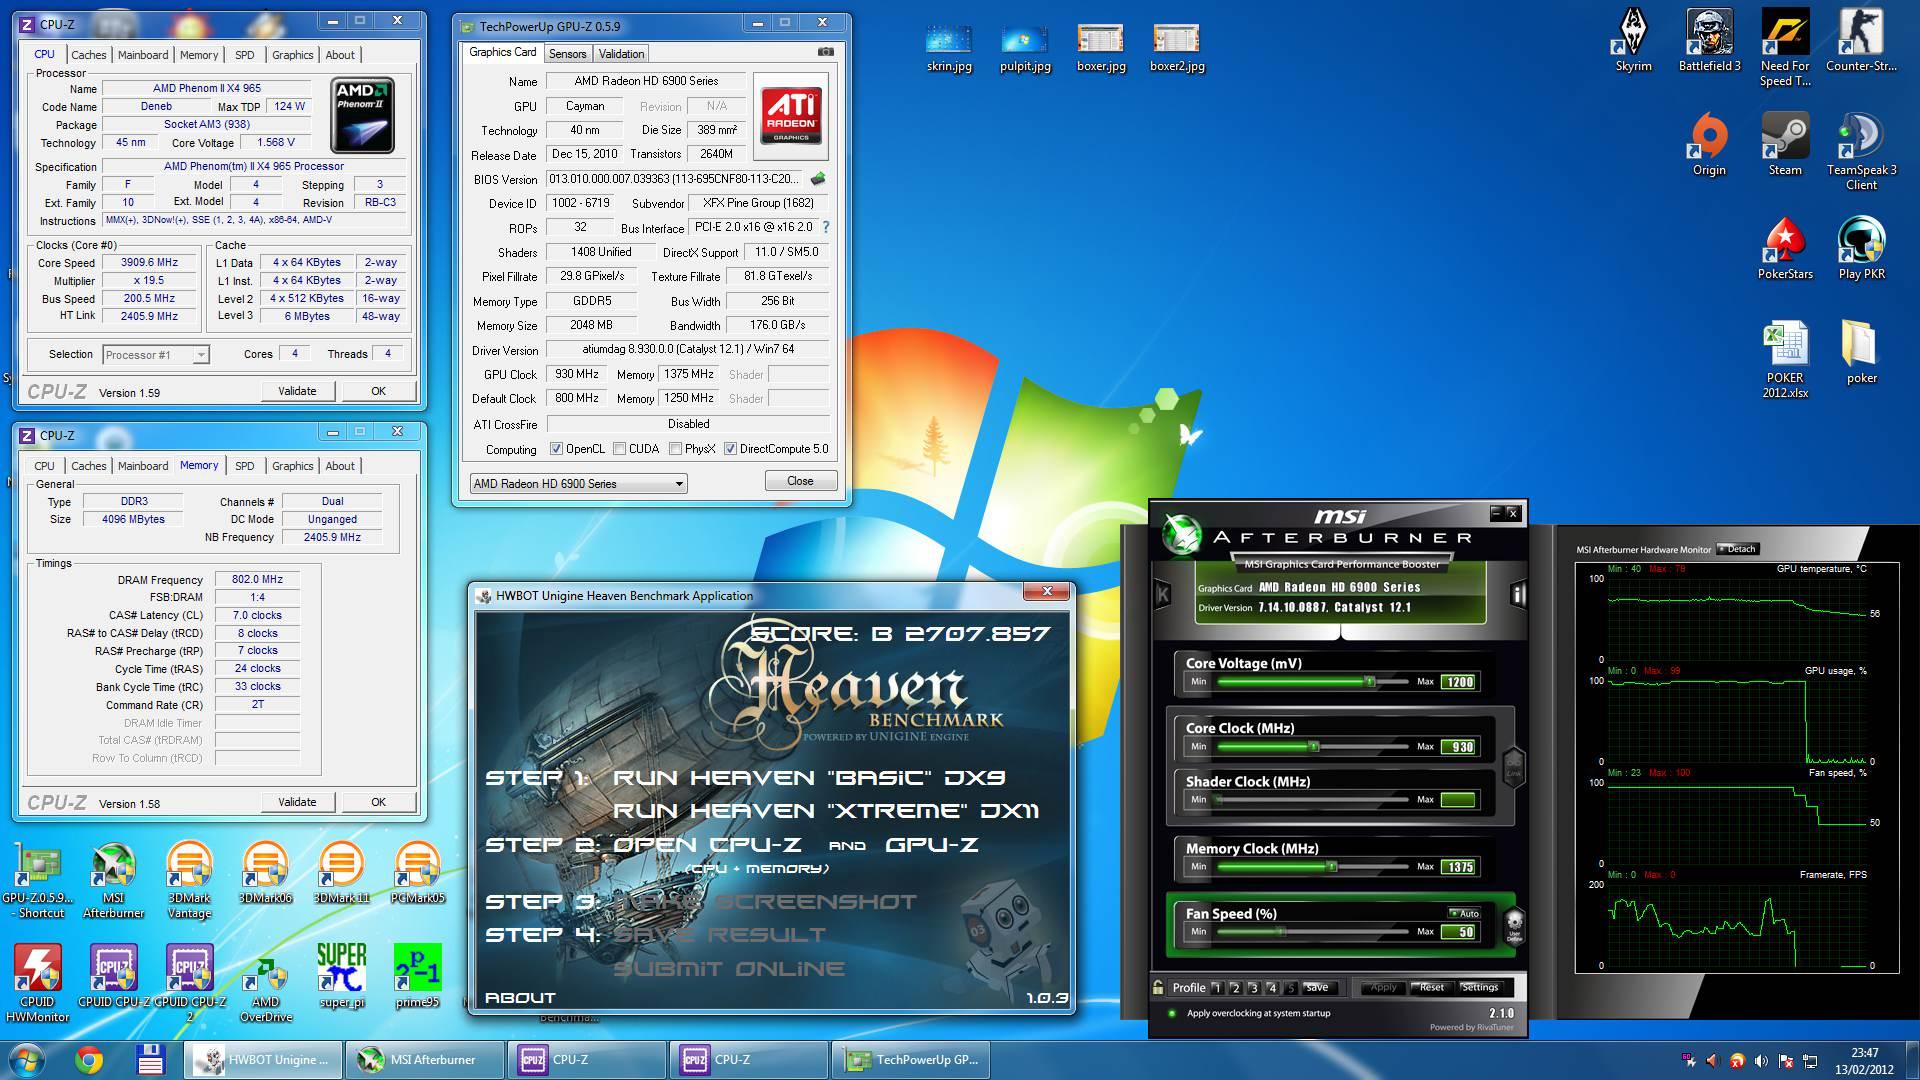The height and width of the screenshot is (1080, 1920).
Task: Toggle the PhysX checkbox in GPU-Z
Action: click(x=675, y=449)
